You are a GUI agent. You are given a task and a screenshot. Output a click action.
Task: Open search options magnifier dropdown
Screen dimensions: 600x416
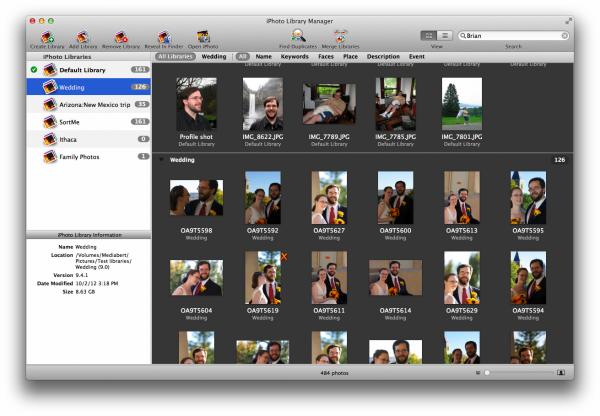(x=462, y=35)
